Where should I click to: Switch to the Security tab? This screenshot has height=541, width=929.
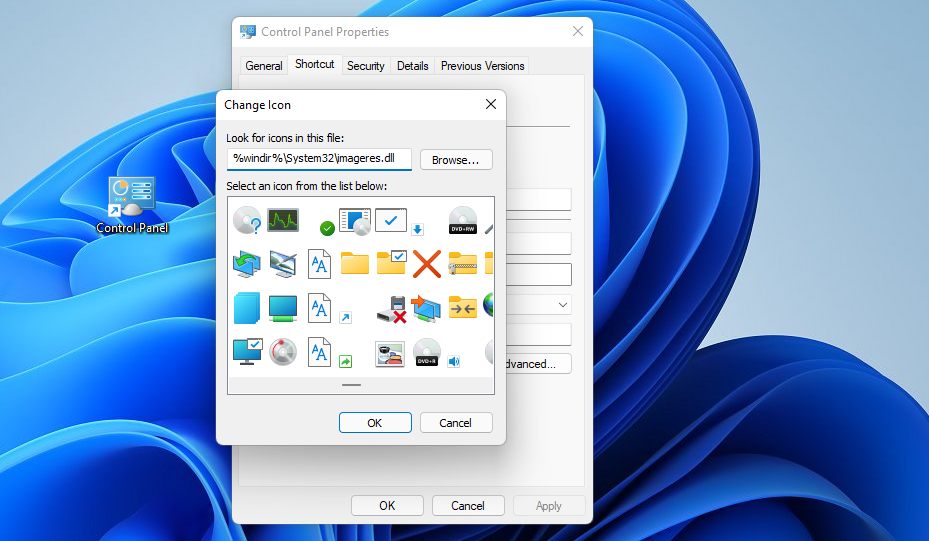[366, 66]
